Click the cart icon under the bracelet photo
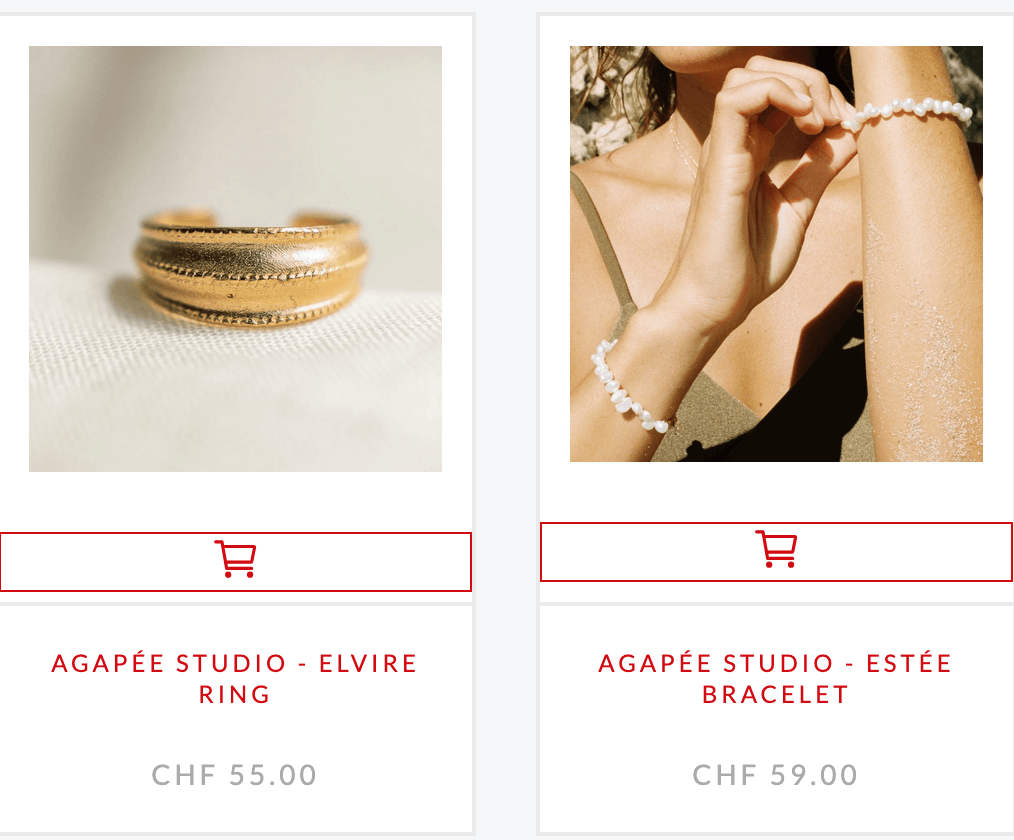The image size is (1014, 840). click(x=776, y=549)
